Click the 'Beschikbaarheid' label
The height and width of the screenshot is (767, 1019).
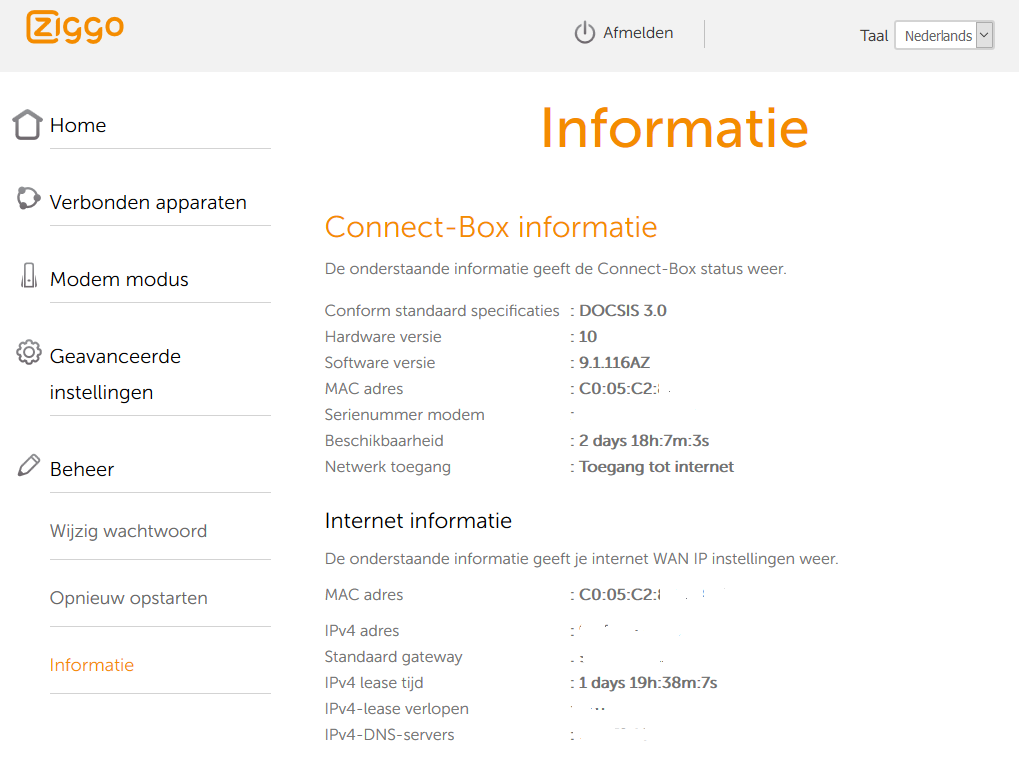click(x=384, y=441)
